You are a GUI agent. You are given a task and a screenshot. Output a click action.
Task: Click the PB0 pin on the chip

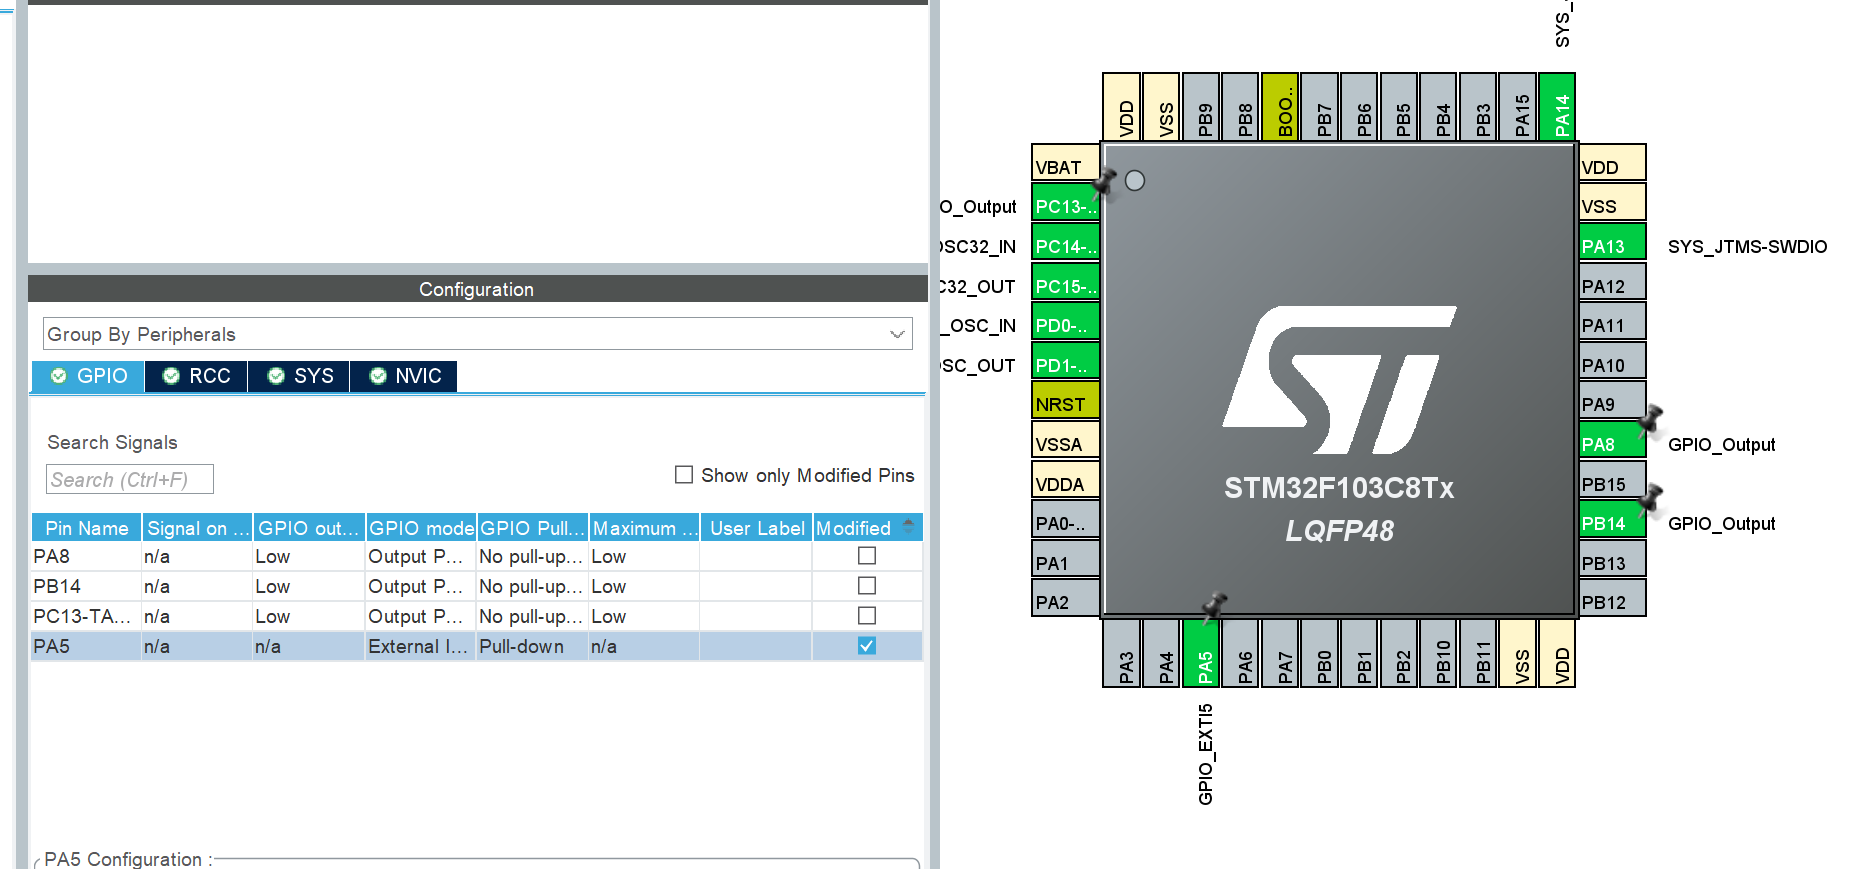(x=1320, y=654)
